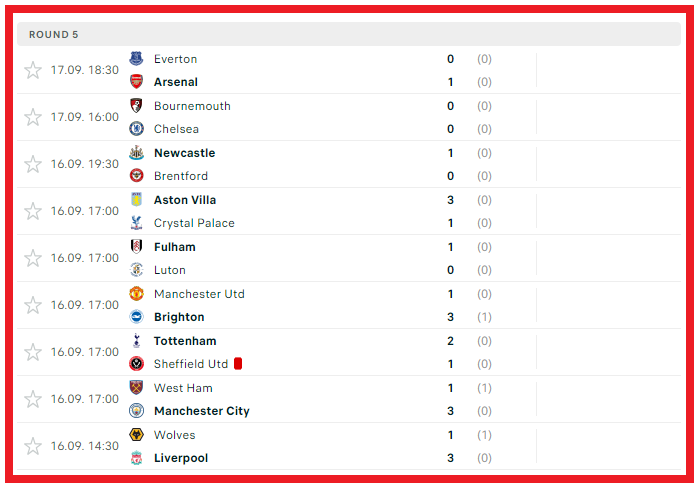Click the Wolves club crest
This screenshot has height=487, width=697.
click(x=136, y=435)
